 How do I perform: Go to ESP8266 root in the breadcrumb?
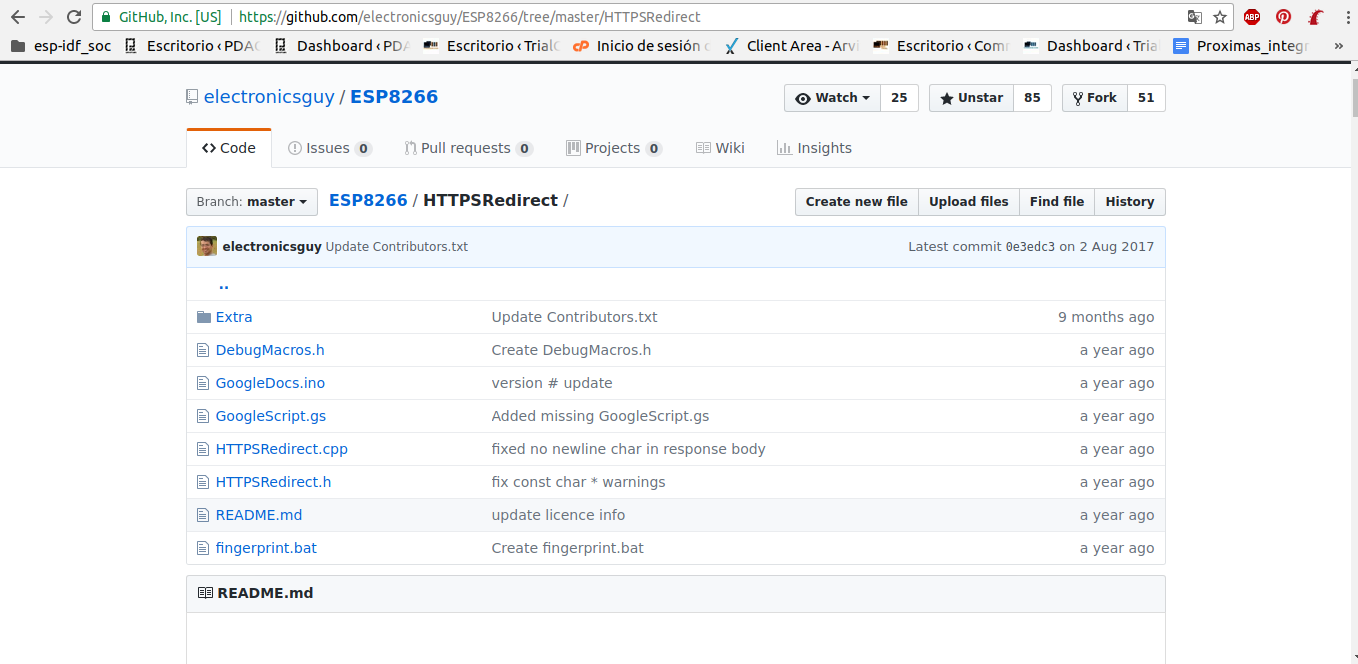click(368, 200)
